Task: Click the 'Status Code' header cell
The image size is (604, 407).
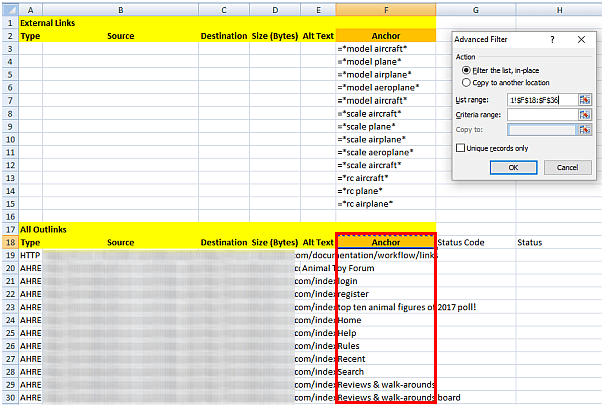Action: pyautogui.click(x=476, y=242)
